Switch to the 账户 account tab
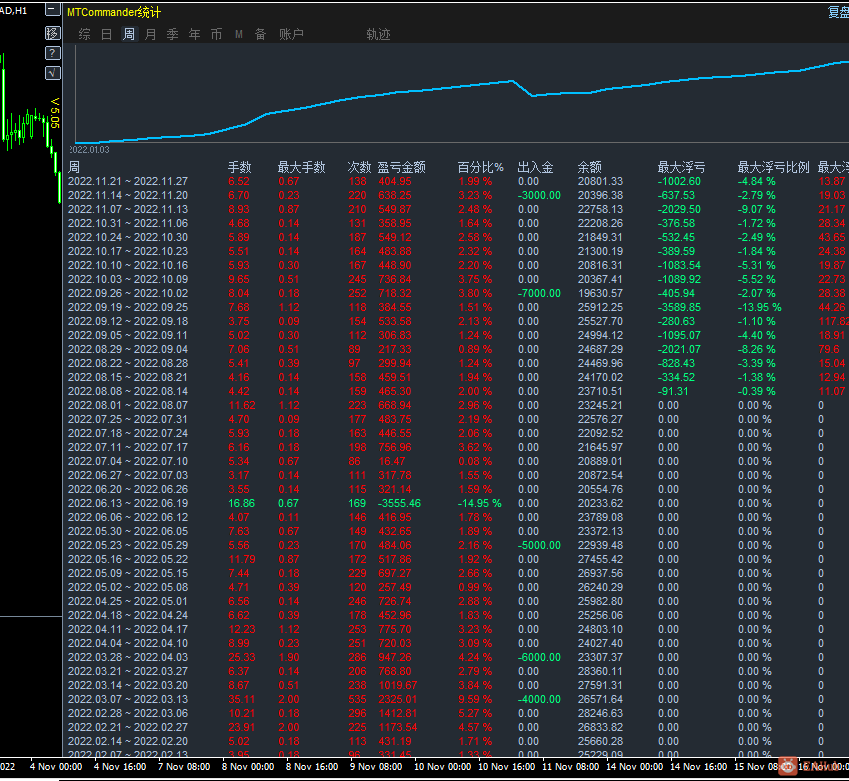849x781 pixels. (x=291, y=35)
